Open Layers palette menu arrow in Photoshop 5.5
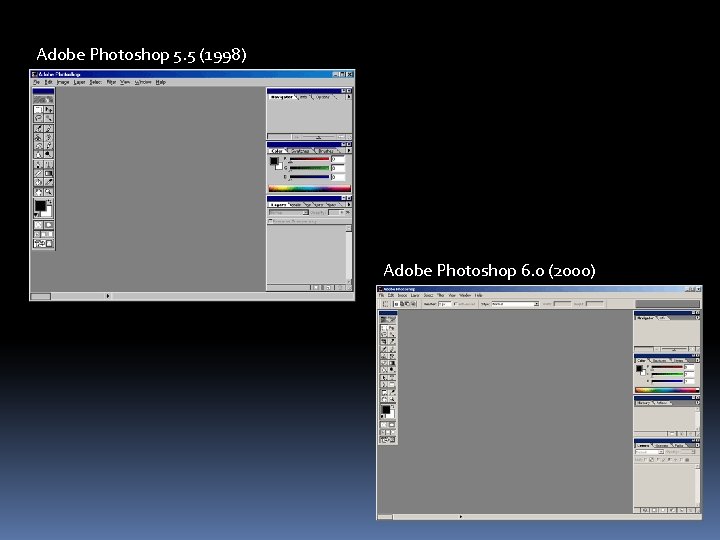 pos(349,204)
